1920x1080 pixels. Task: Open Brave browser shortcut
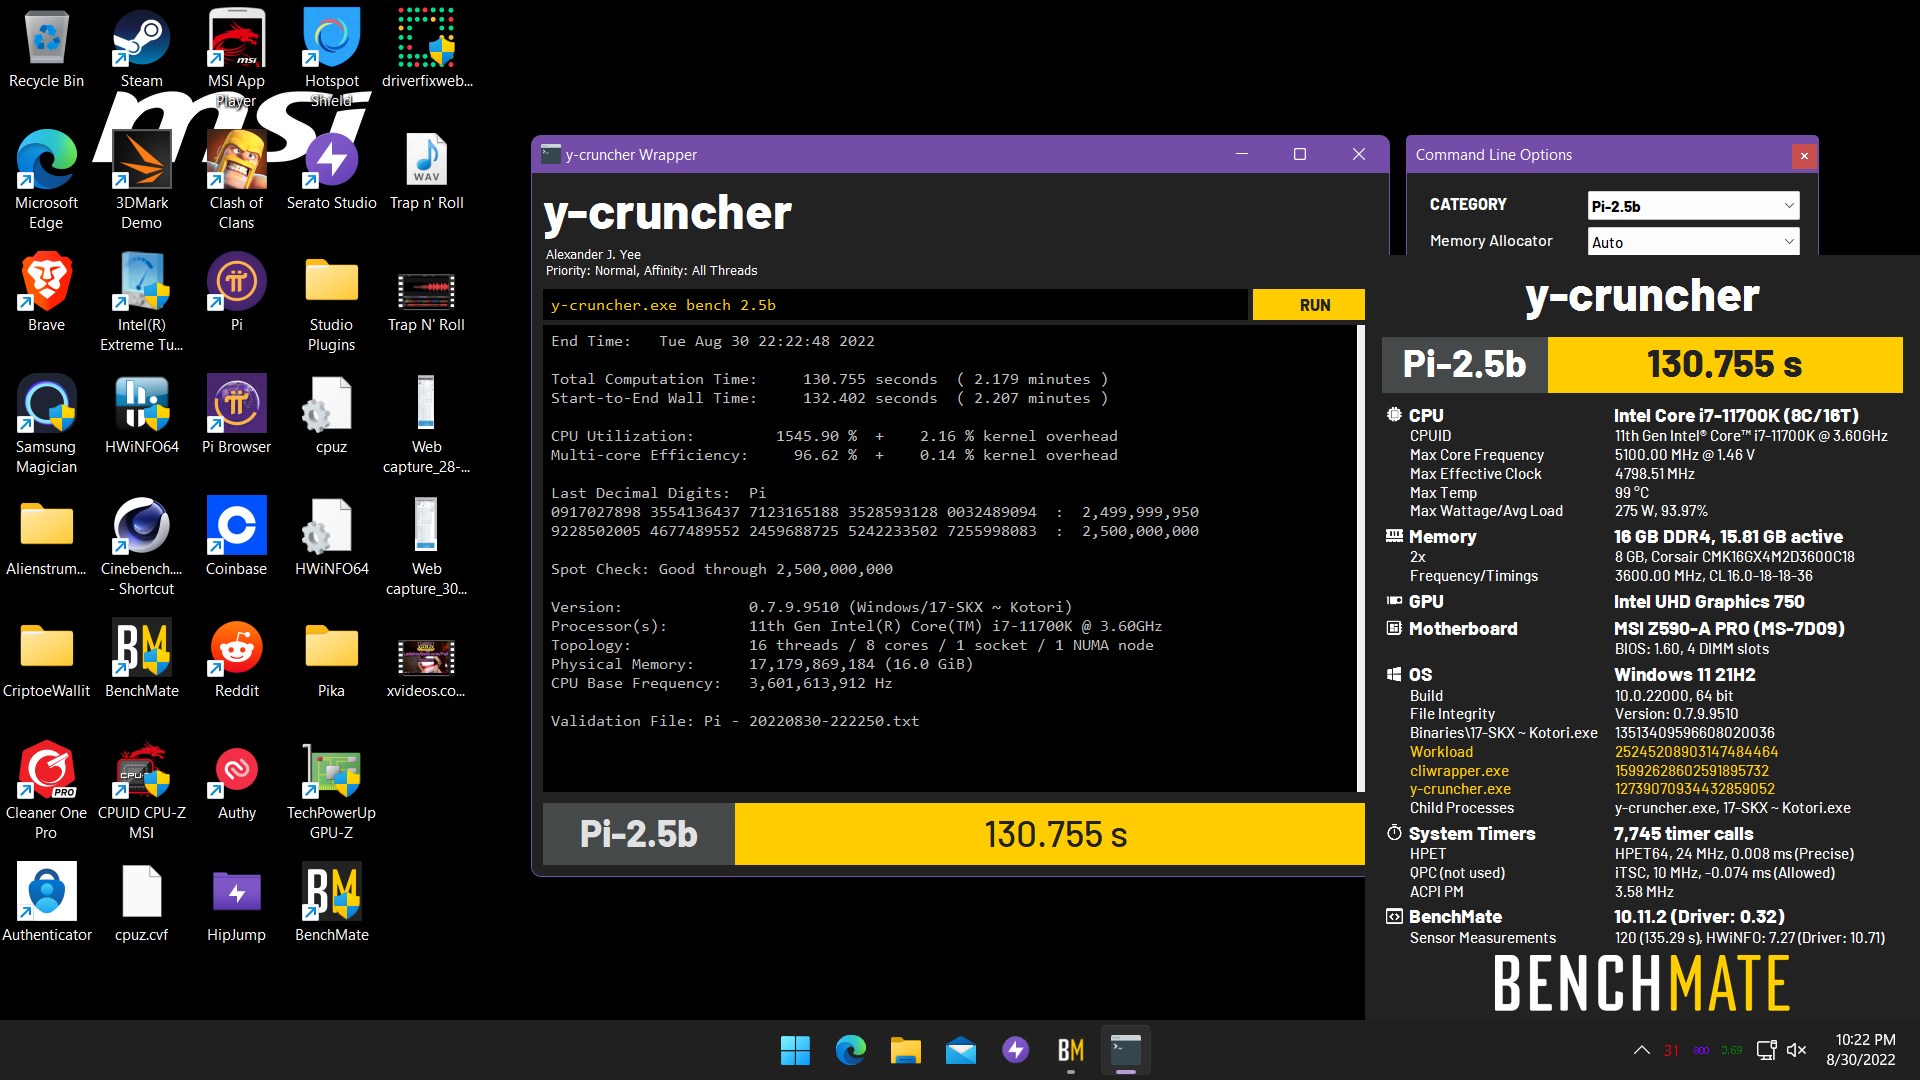tap(46, 294)
